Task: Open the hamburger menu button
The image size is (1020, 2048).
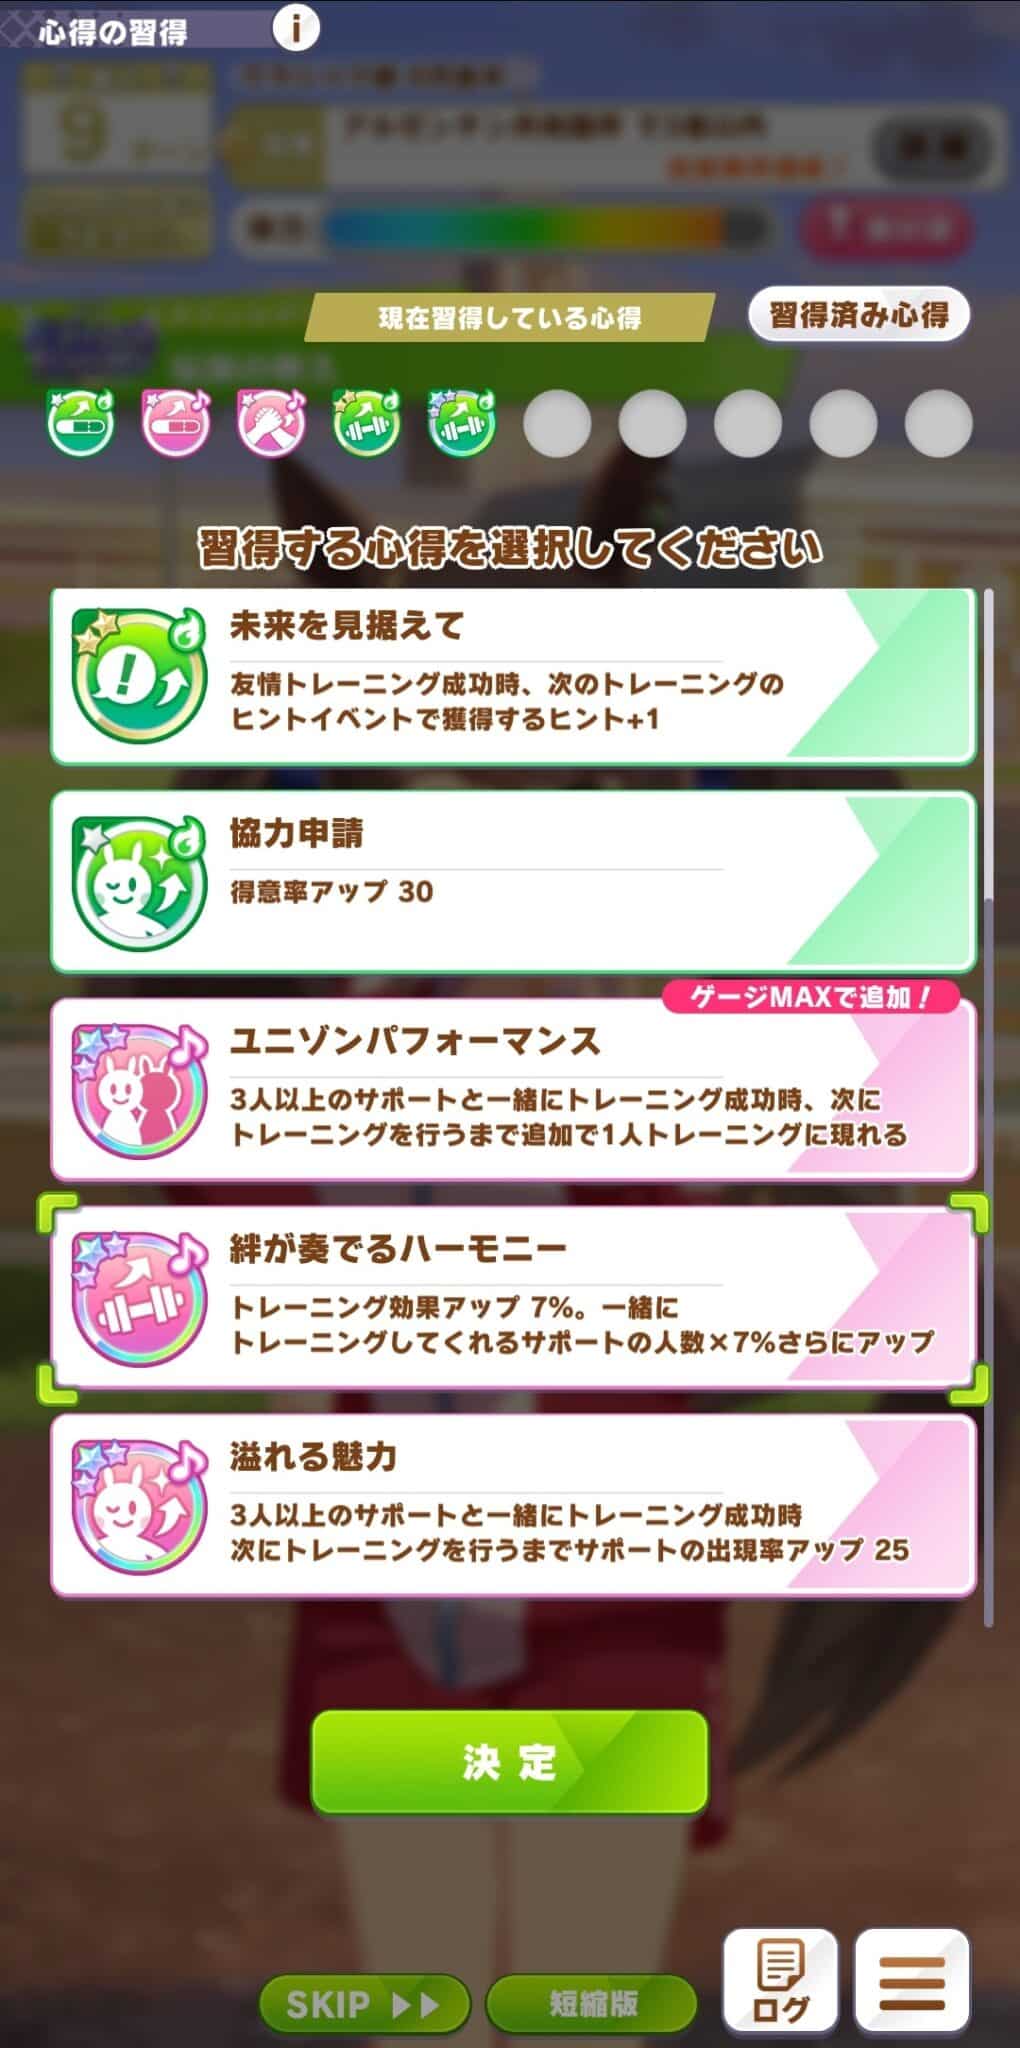Action: point(912,1981)
